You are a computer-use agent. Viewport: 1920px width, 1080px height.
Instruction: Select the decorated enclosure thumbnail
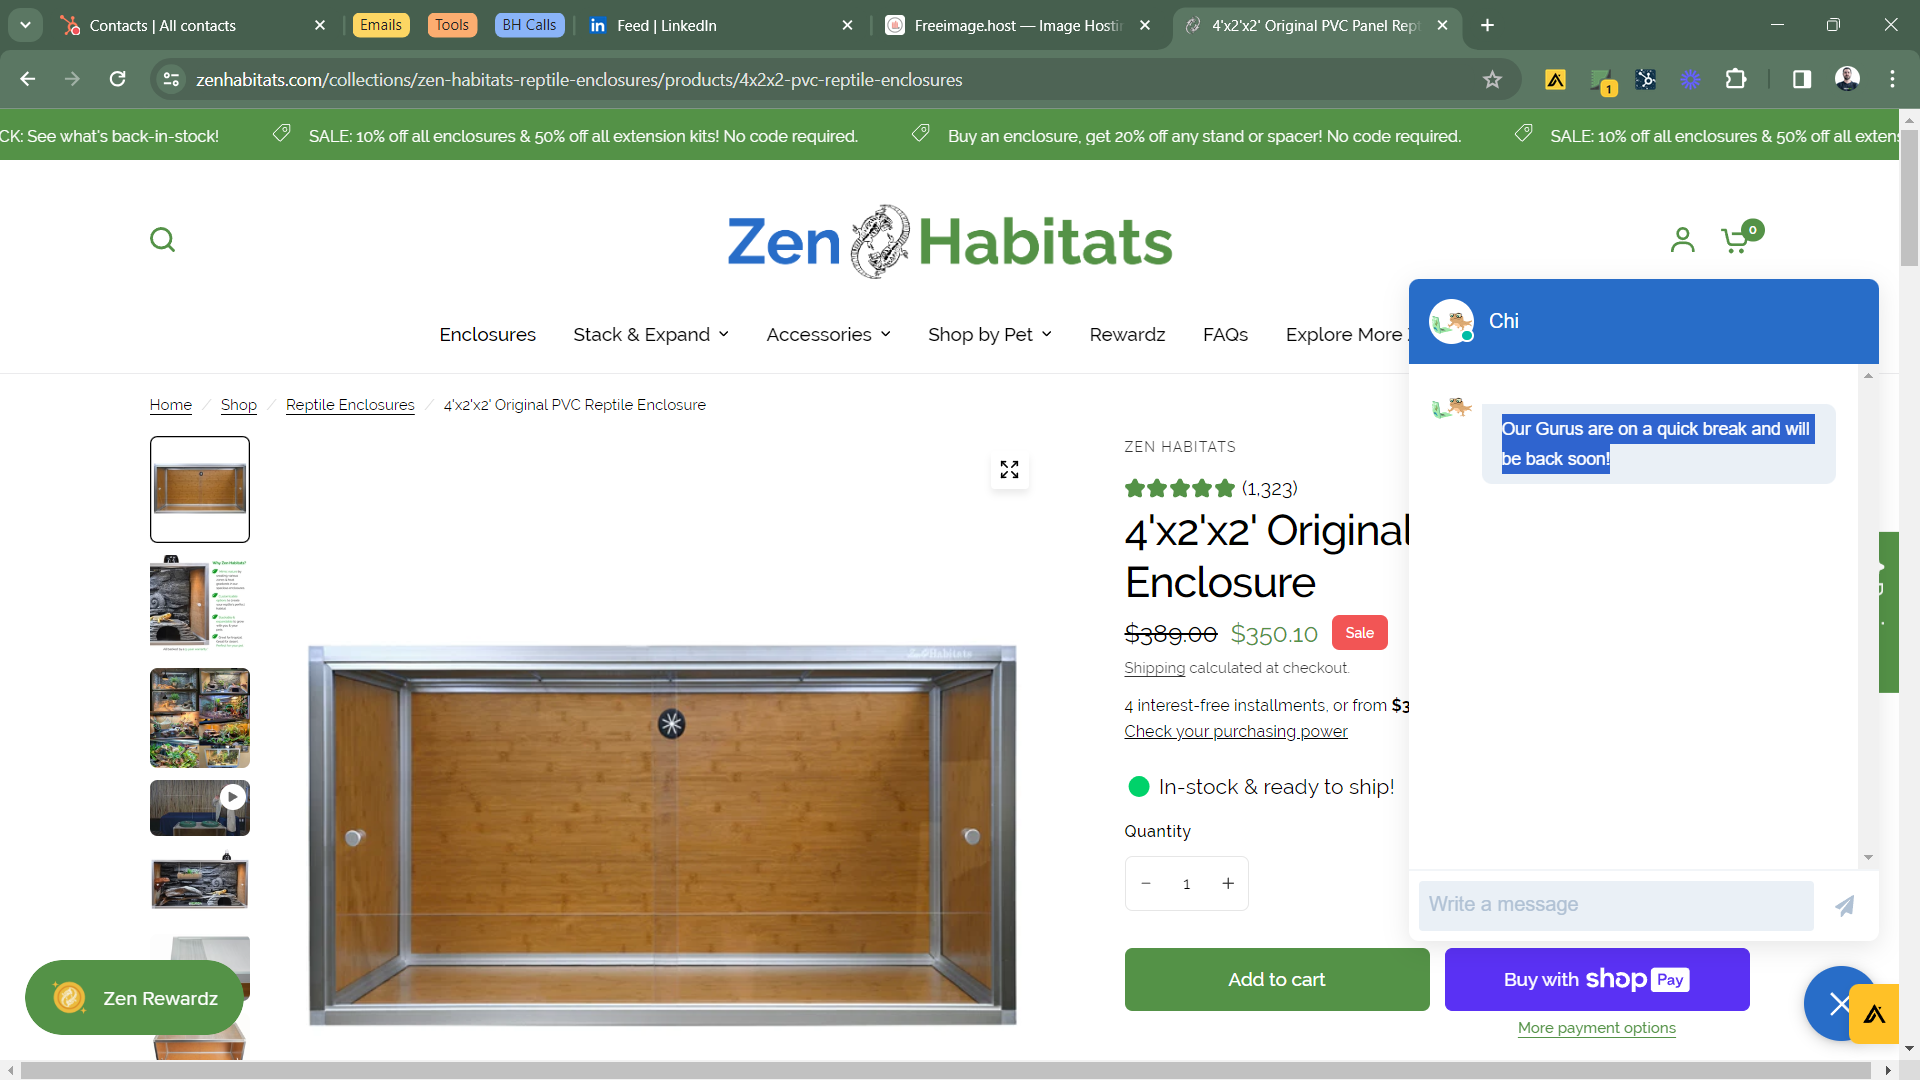[200, 881]
